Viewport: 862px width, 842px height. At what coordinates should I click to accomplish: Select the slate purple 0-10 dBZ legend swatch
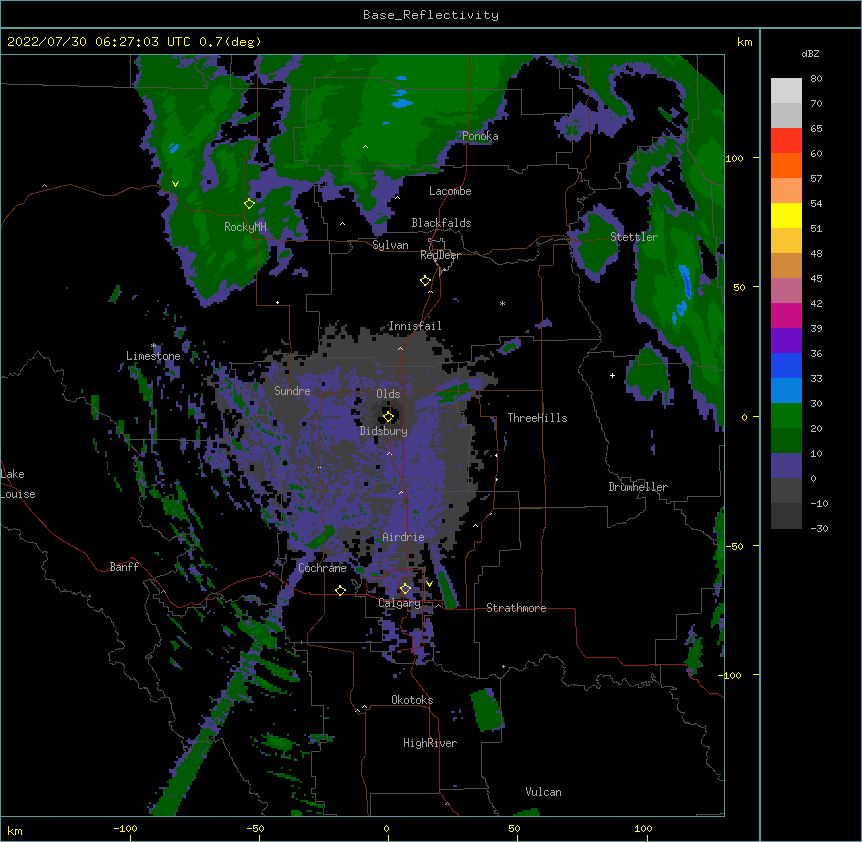tap(786, 466)
